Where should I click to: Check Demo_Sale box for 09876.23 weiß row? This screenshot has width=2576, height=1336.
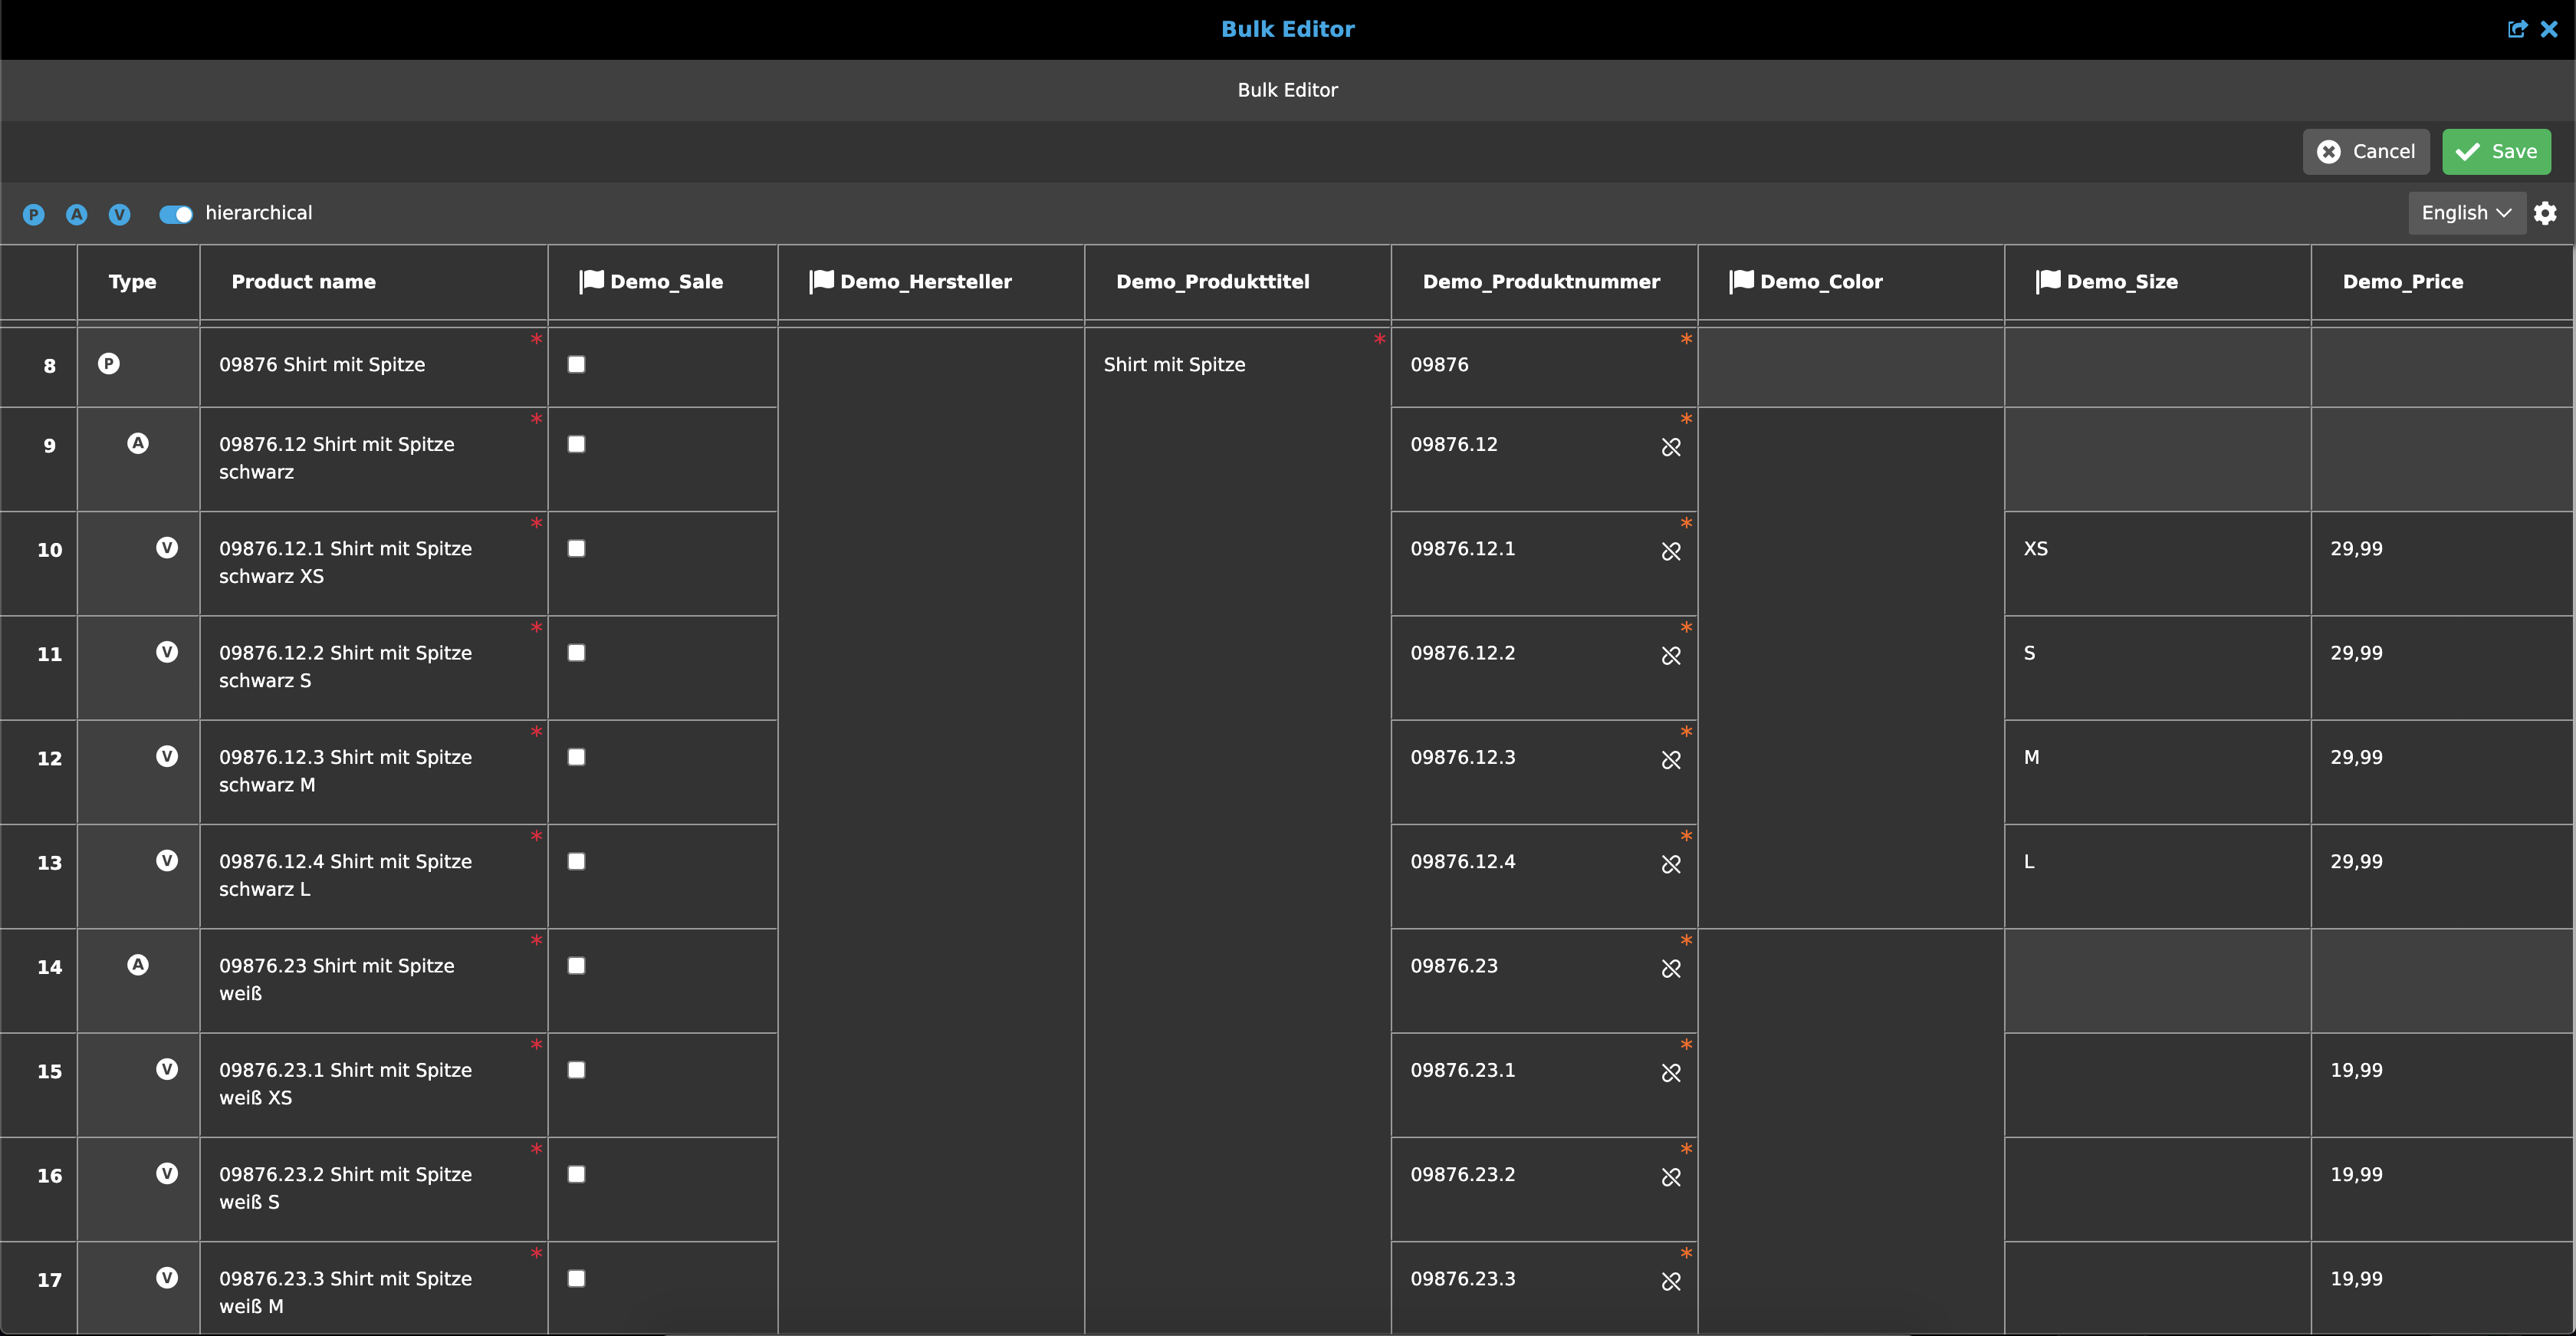[x=577, y=966]
